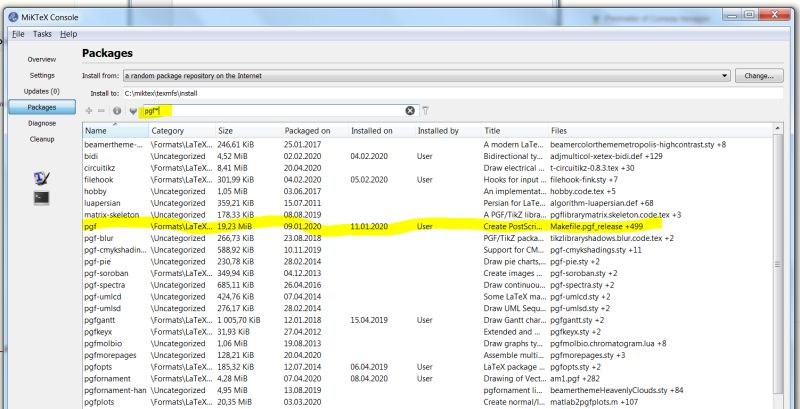Open the File menu
The image size is (800, 409).
click(18, 34)
